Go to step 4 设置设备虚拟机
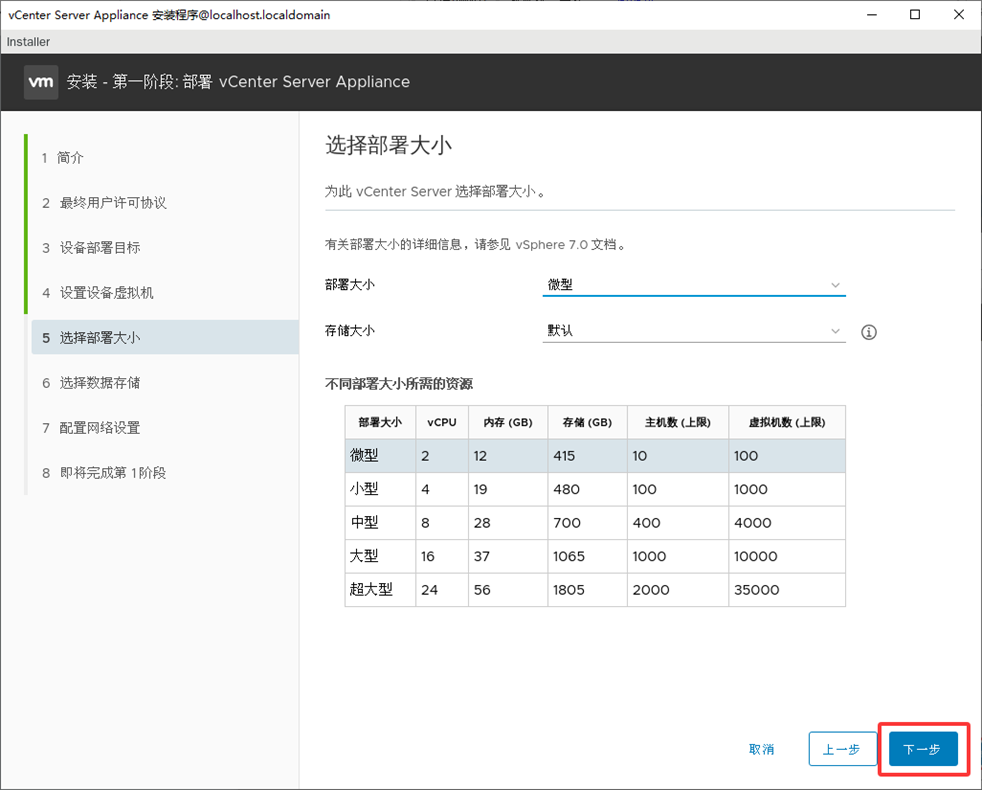 coord(106,293)
